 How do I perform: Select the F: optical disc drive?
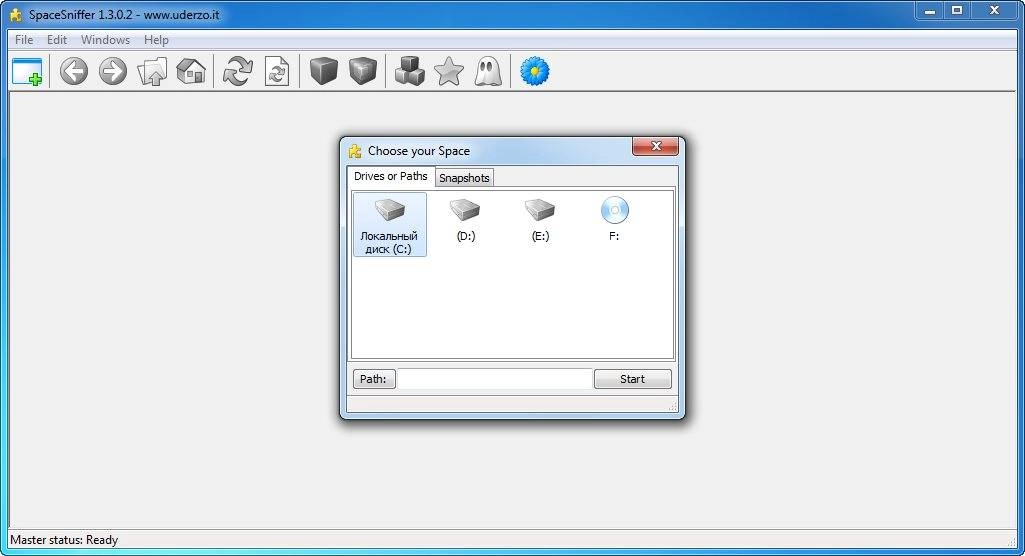614,220
